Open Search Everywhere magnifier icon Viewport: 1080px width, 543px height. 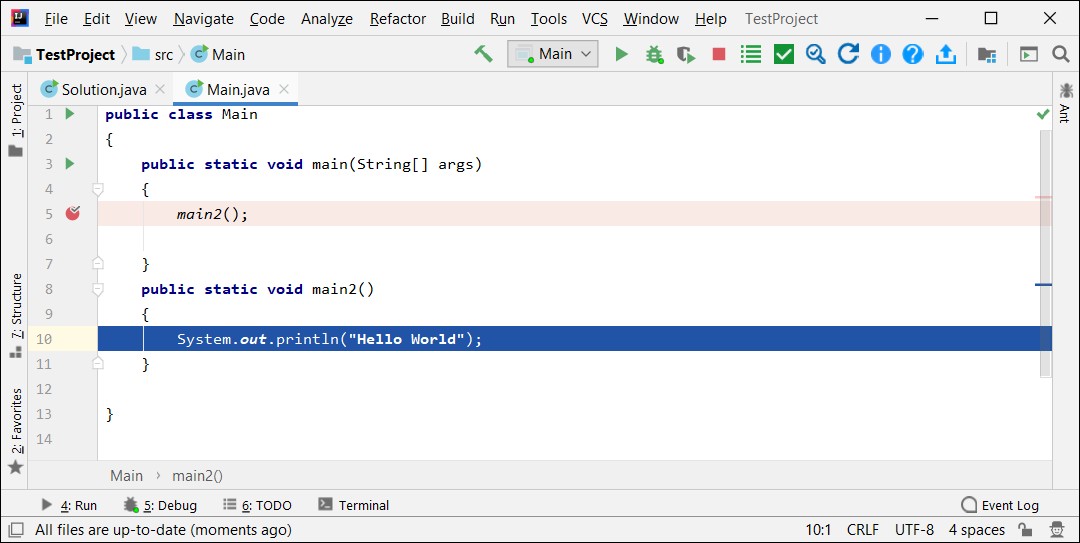pos(1061,54)
